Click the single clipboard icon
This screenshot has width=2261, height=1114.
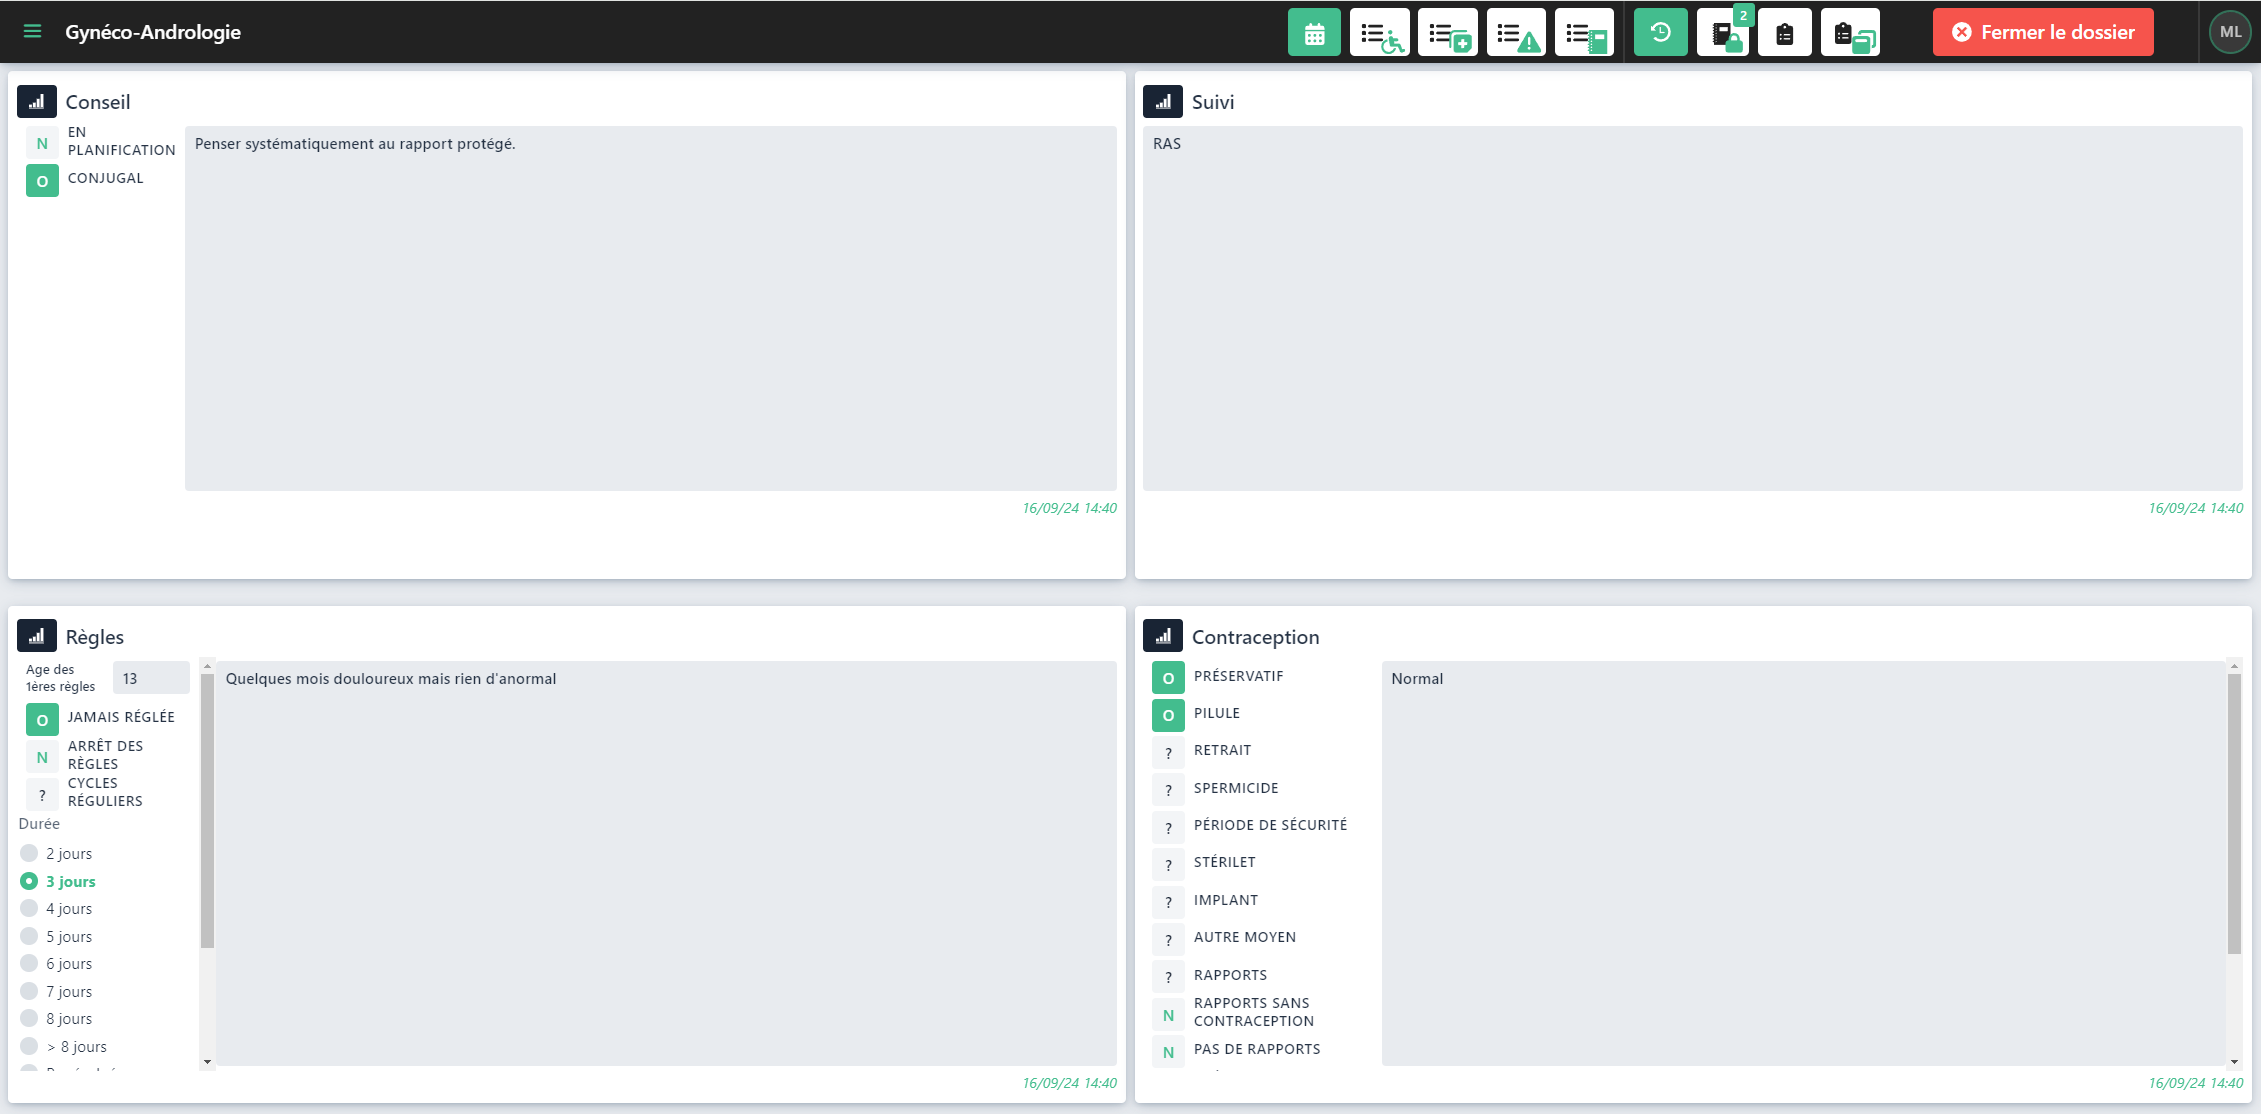[x=1785, y=33]
